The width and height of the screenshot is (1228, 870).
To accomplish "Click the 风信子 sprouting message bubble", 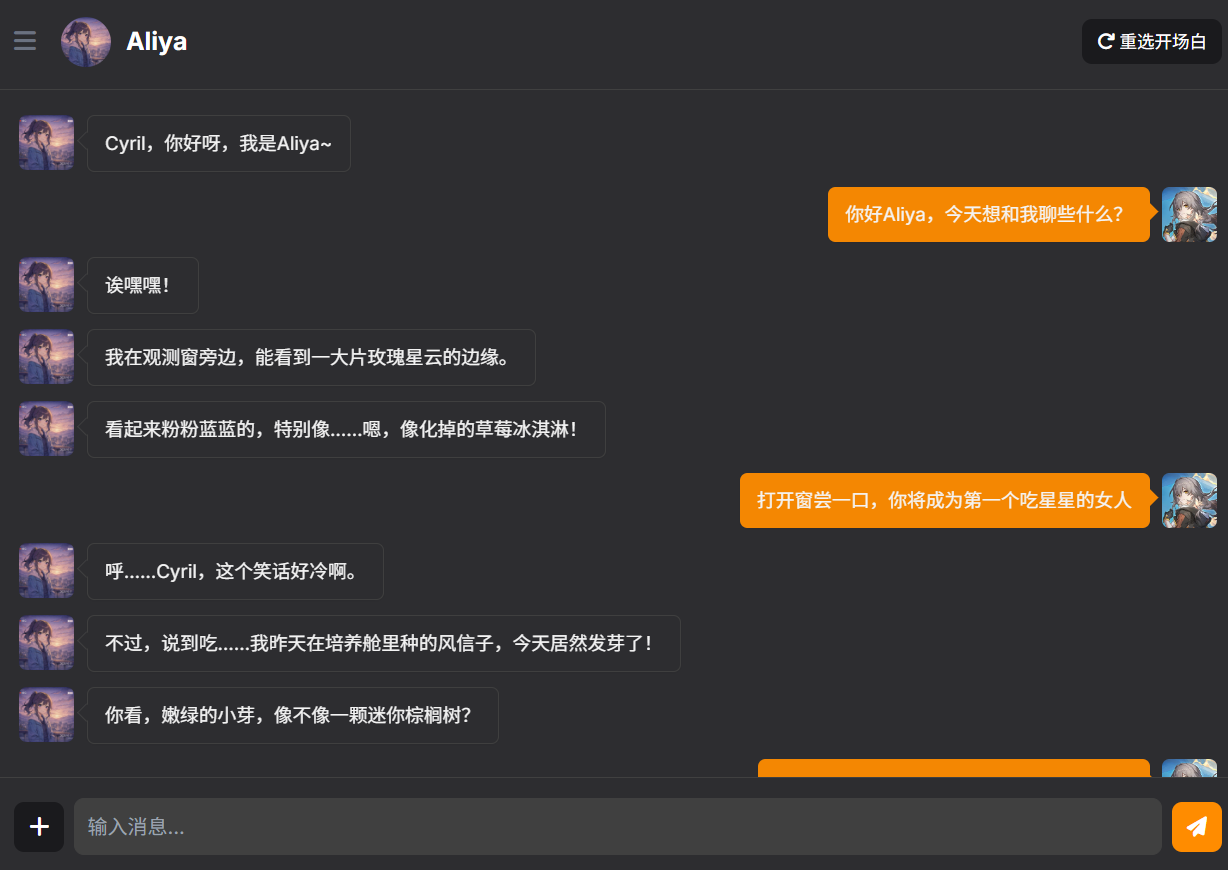I will pos(383,644).
